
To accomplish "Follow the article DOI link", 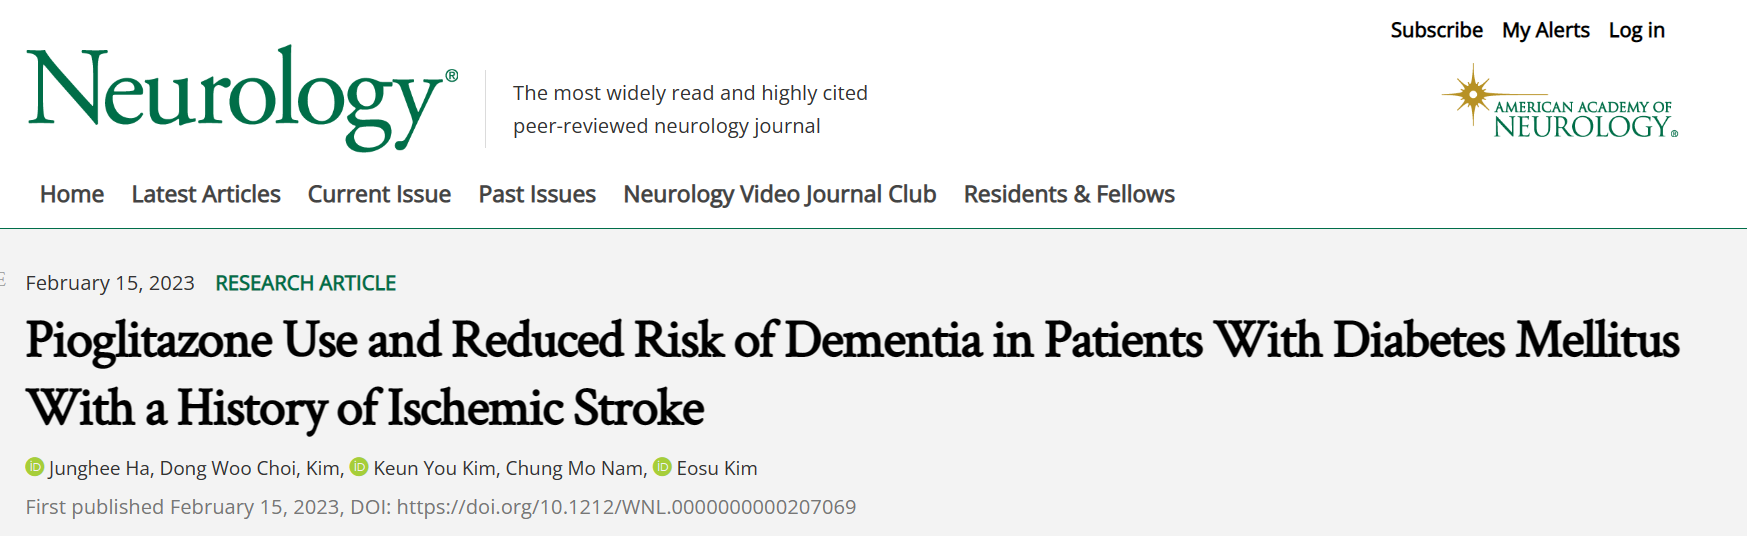I will [626, 507].
